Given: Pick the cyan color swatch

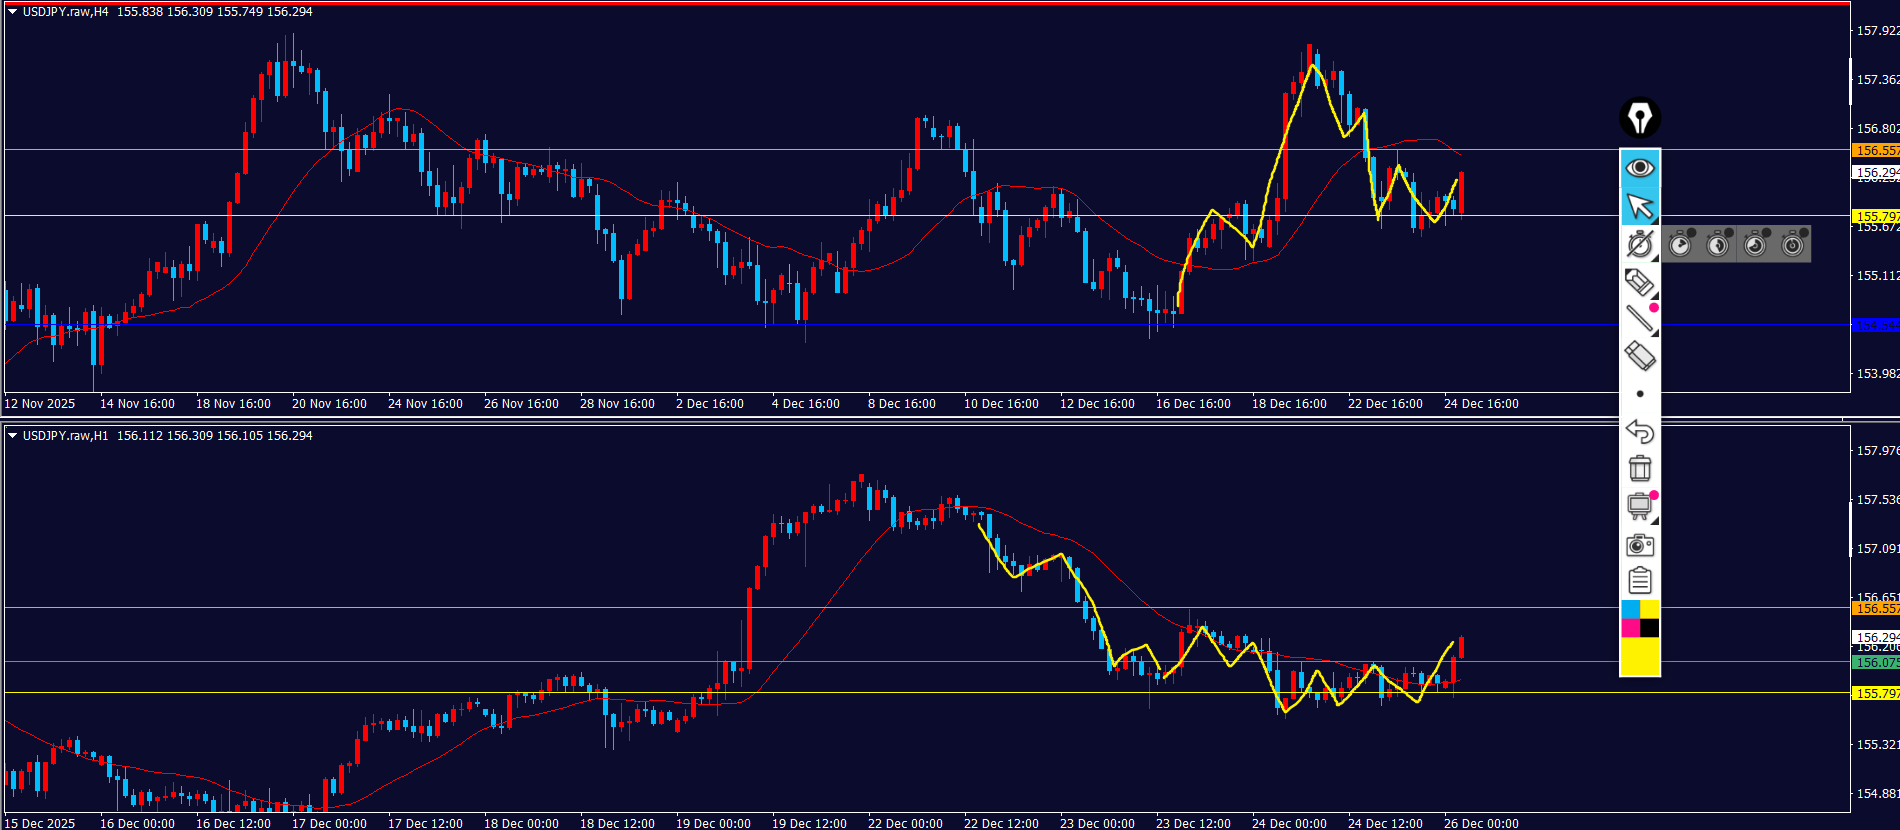Looking at the screenshot, I should 1630,609.
